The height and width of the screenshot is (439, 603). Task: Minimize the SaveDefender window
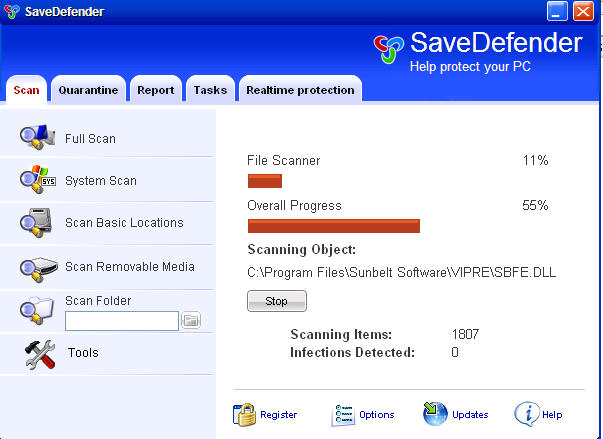557,11
